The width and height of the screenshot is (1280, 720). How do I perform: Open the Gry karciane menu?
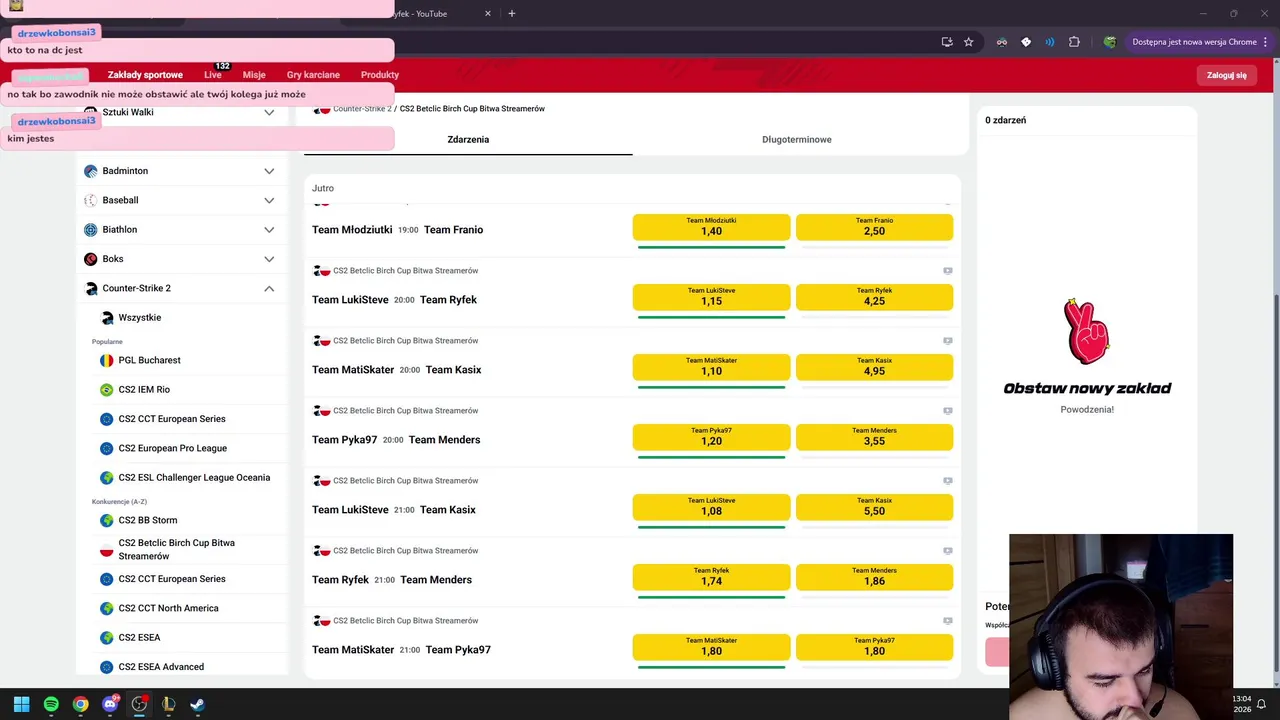313,75
